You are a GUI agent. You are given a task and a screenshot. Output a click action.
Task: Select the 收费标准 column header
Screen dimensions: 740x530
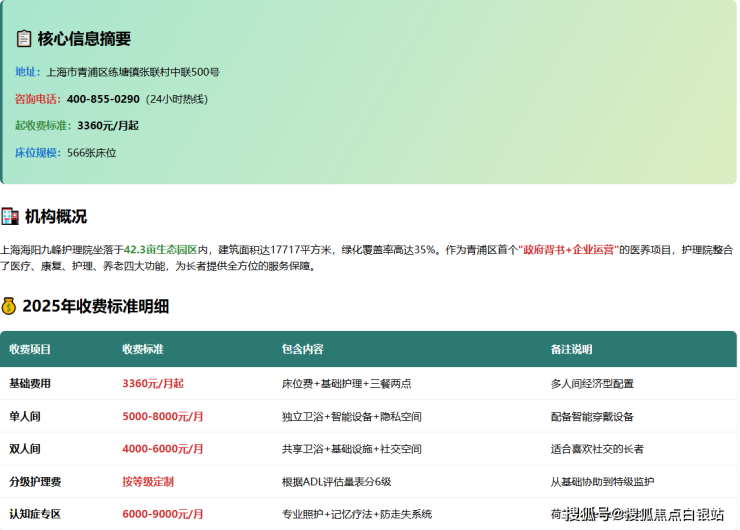click(143, 349)
